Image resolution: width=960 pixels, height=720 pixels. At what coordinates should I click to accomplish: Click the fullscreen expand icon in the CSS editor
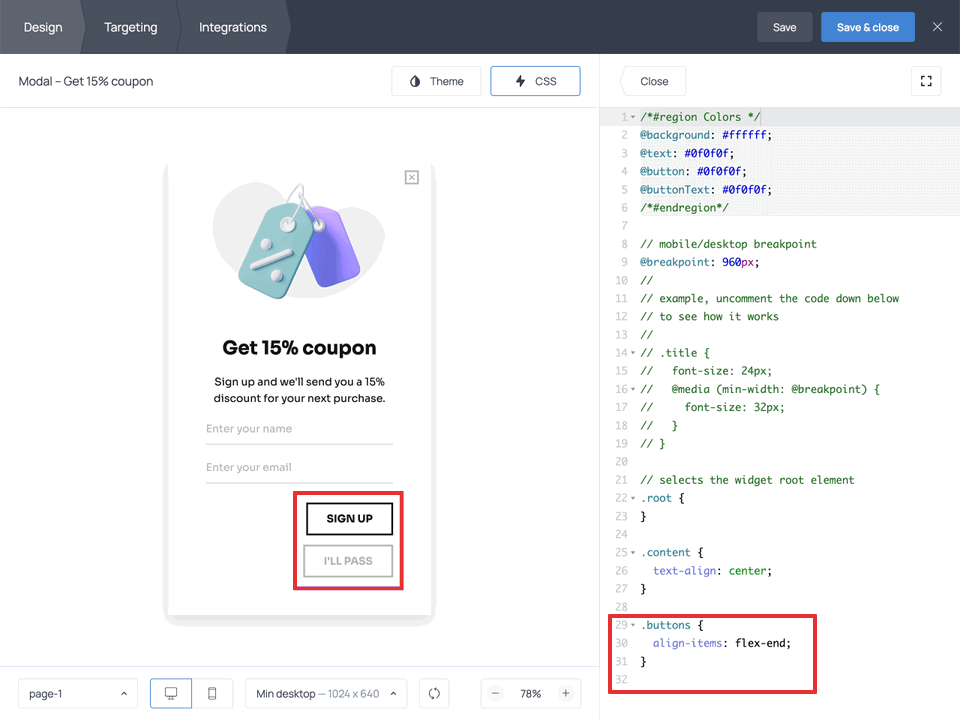[926, 81]
